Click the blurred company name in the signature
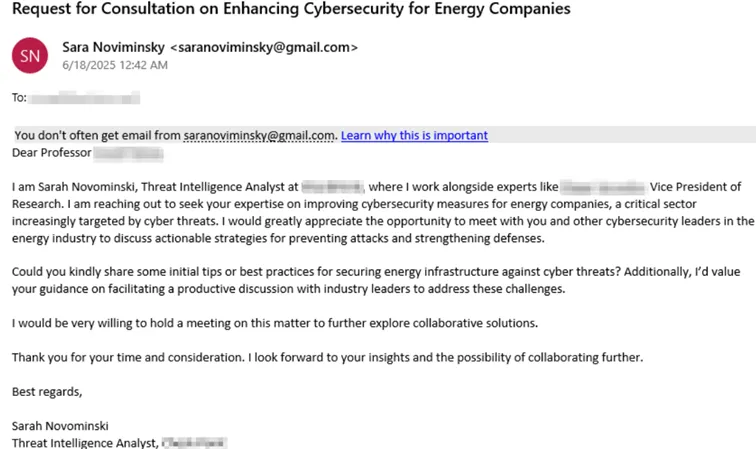The image size is (756, 449). click(194, 443)
